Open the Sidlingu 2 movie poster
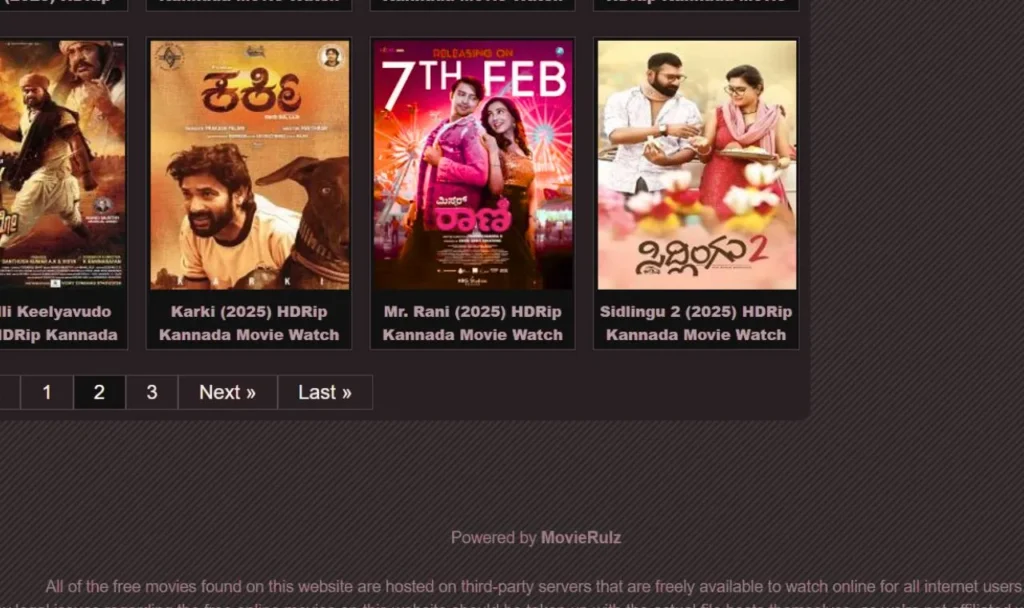1024x608 pixels. point(697,165)
